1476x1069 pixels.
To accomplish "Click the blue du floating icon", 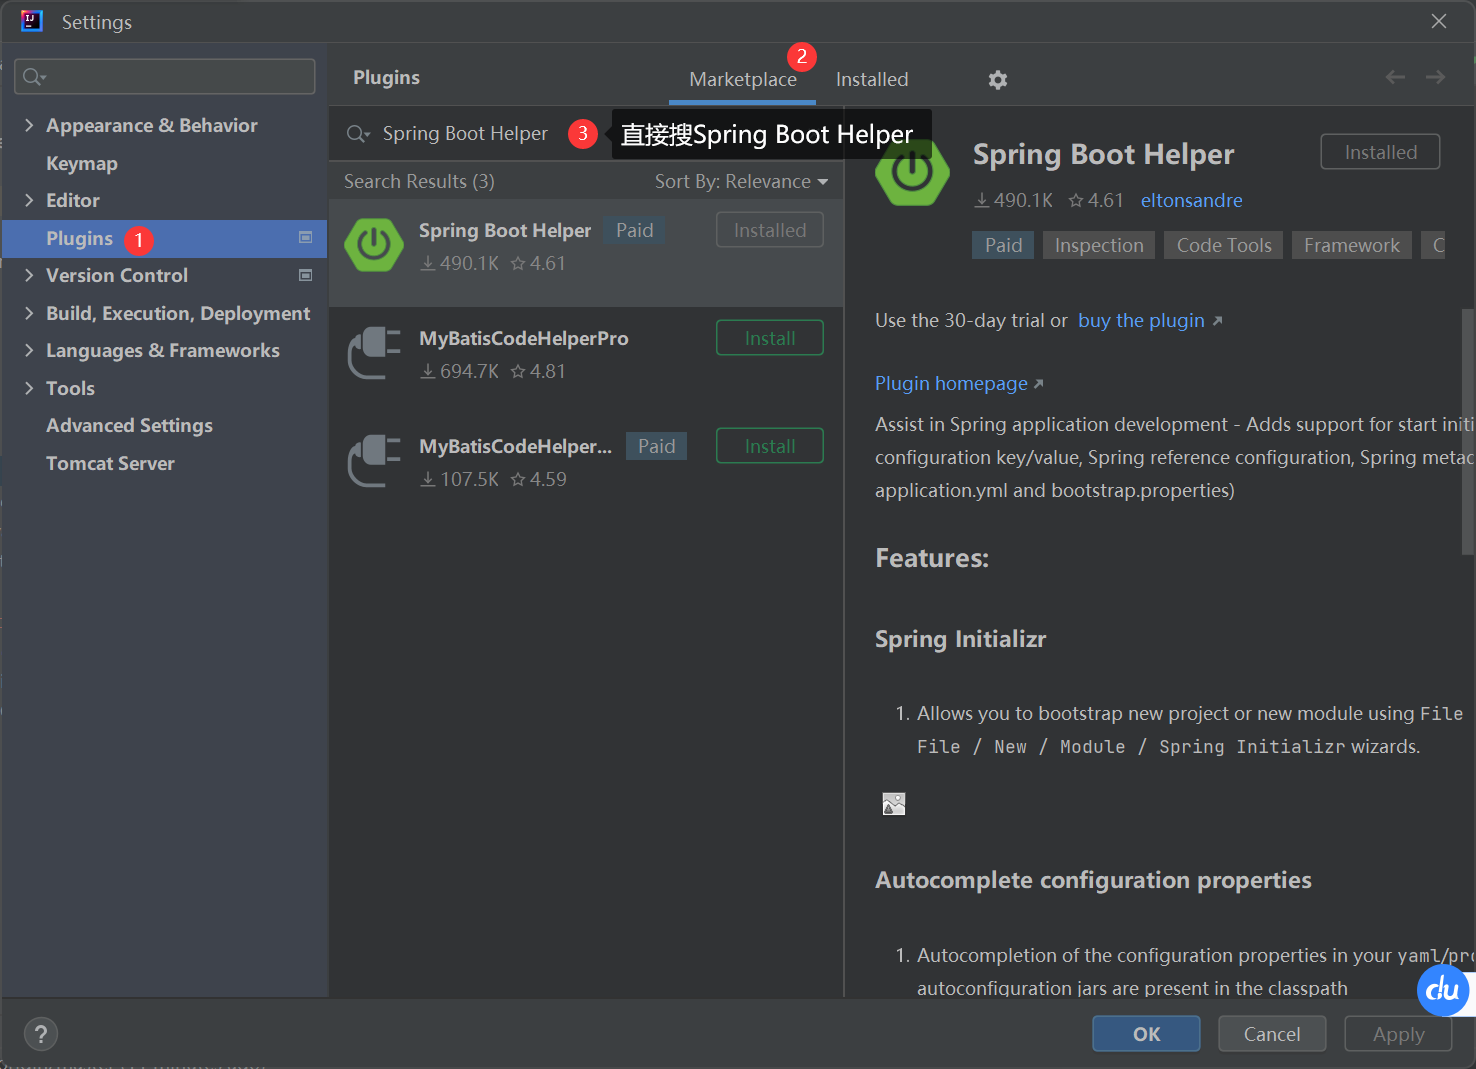I will (x=1443, y=990).
